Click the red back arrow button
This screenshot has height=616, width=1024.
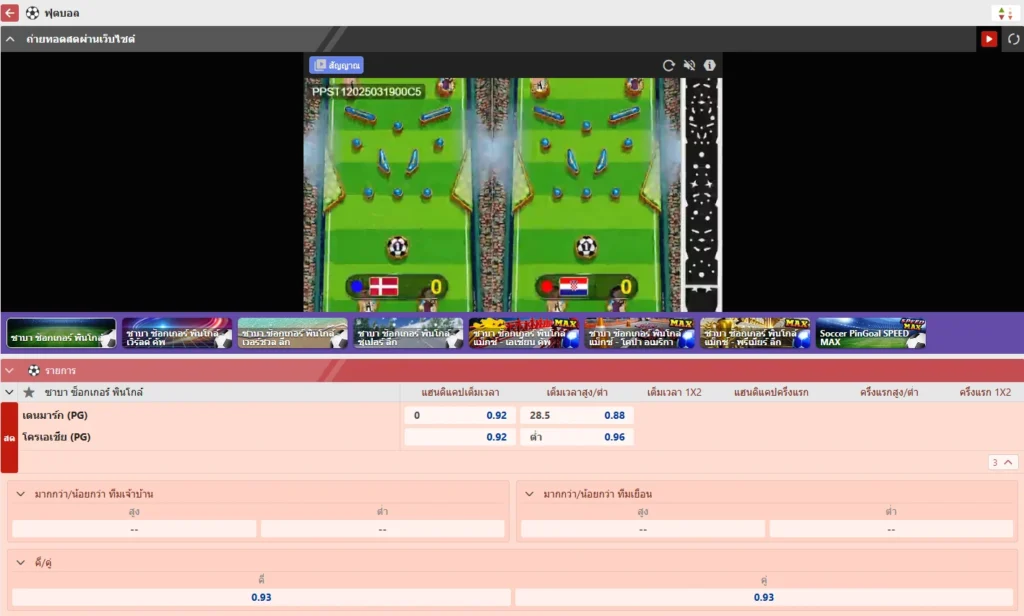click(x=10, y=12)
